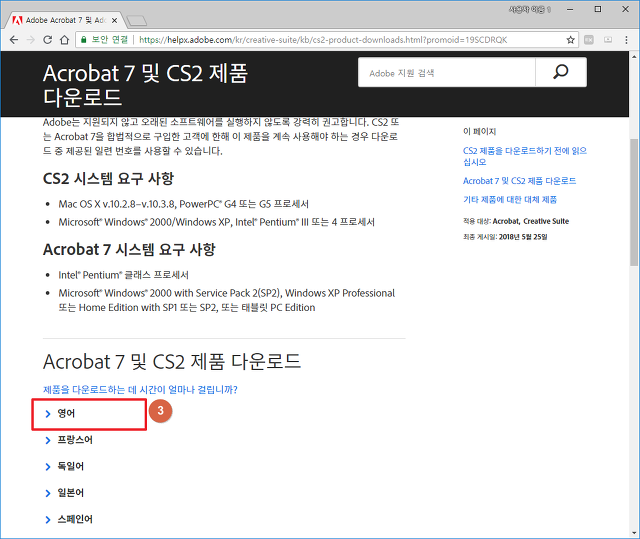Open a new browser tab

pyautogui.click(x=136, y=20)
